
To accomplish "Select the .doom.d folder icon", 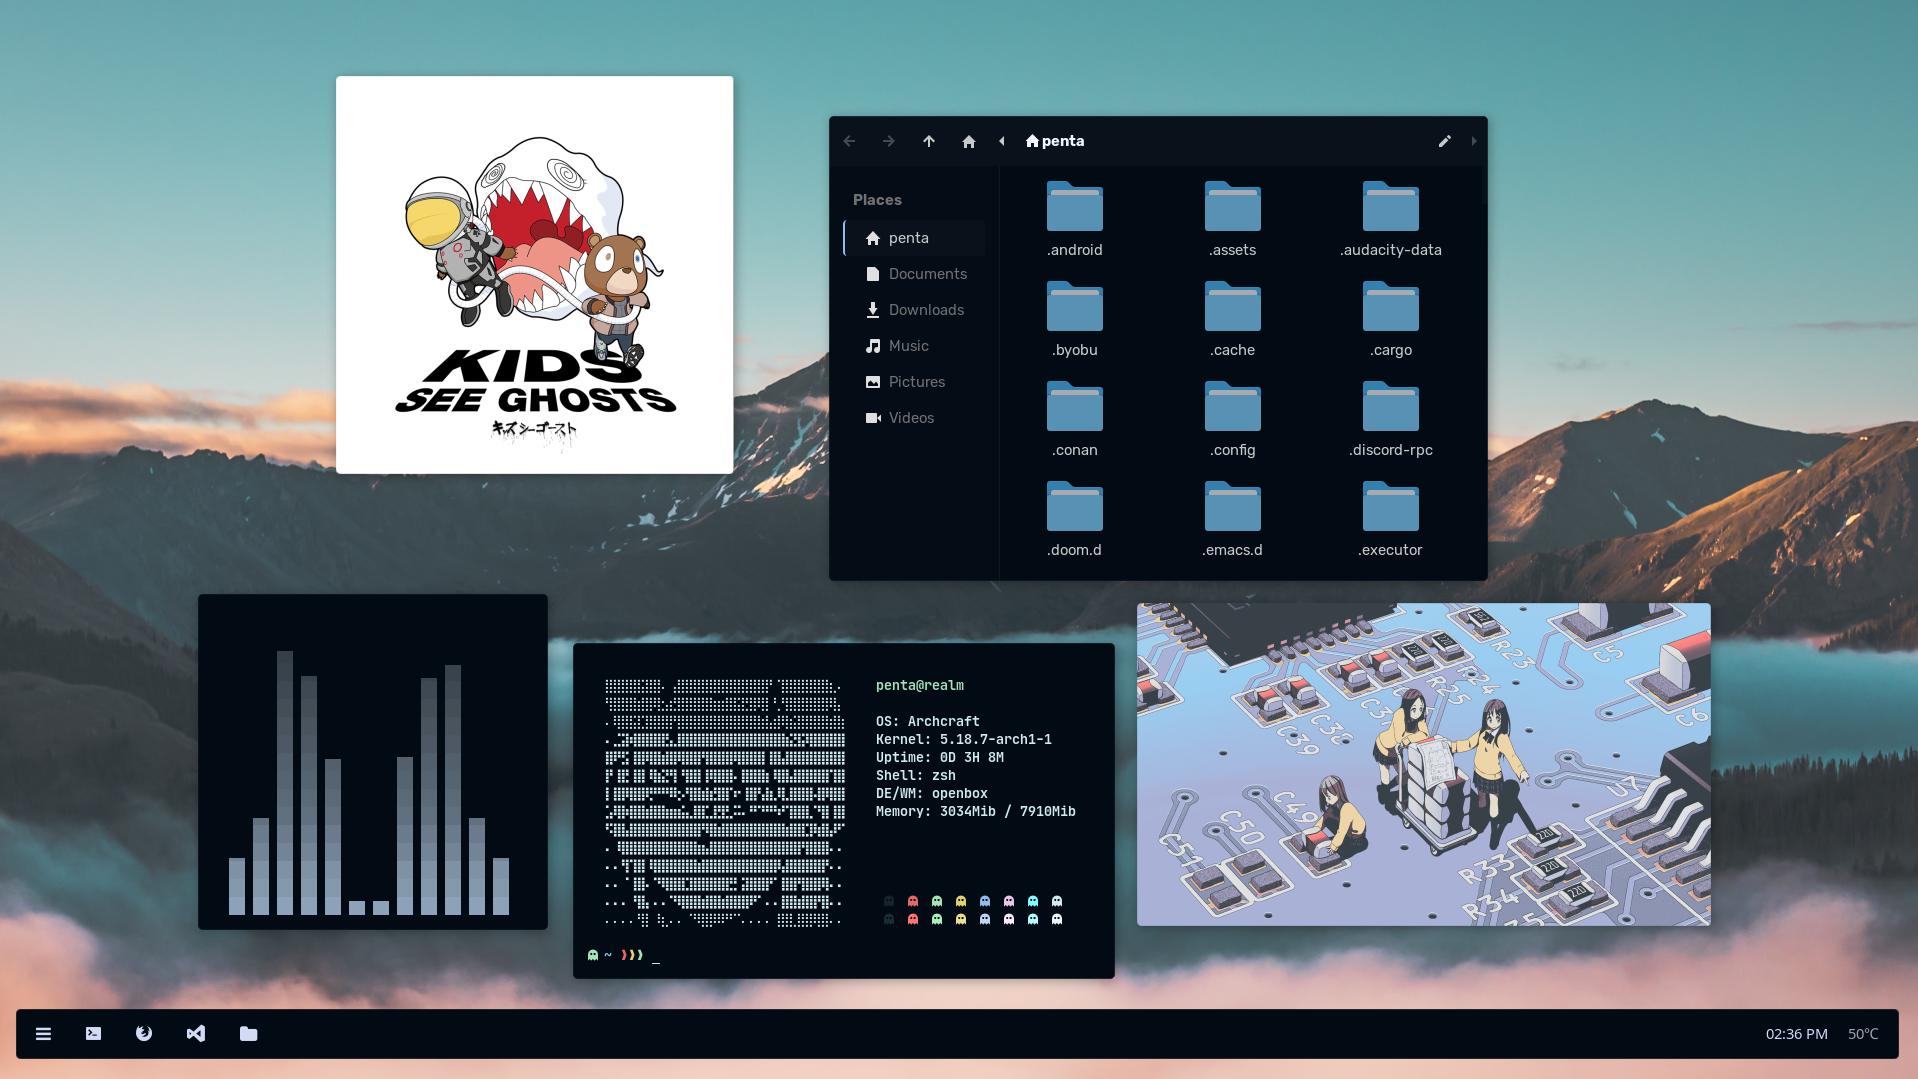I will pyautogui.click(x=1075, y=507).
